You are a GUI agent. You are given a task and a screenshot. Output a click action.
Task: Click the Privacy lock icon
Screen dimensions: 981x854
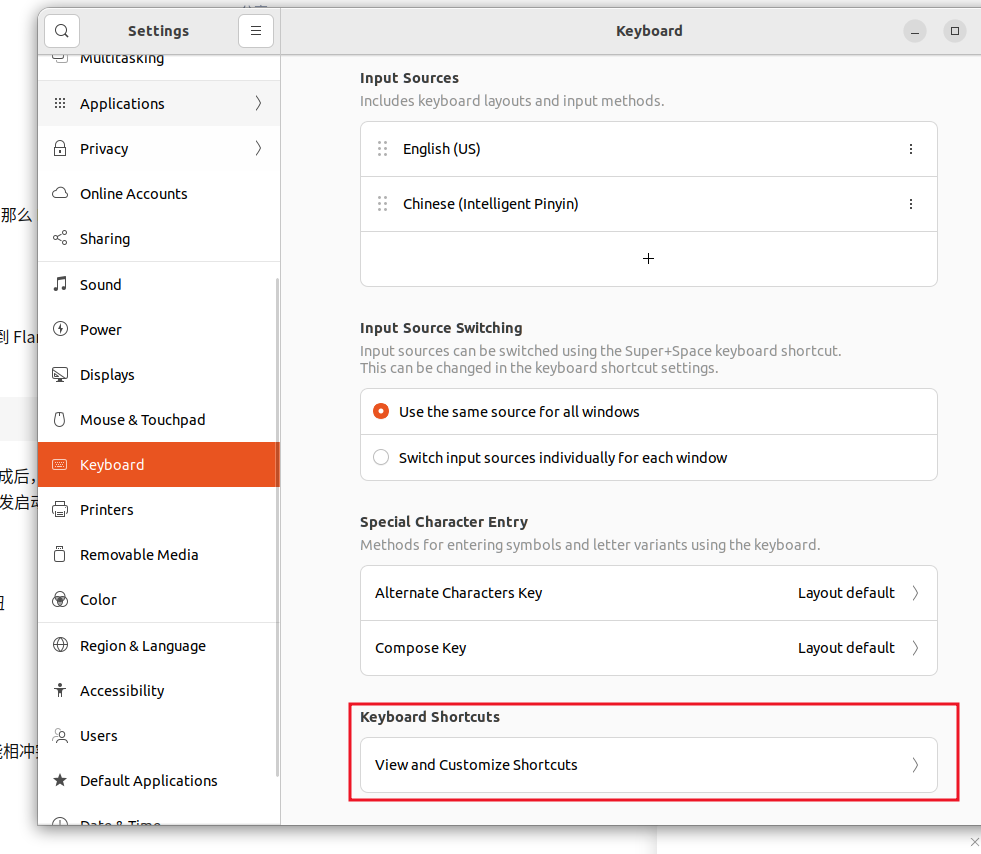60,148
